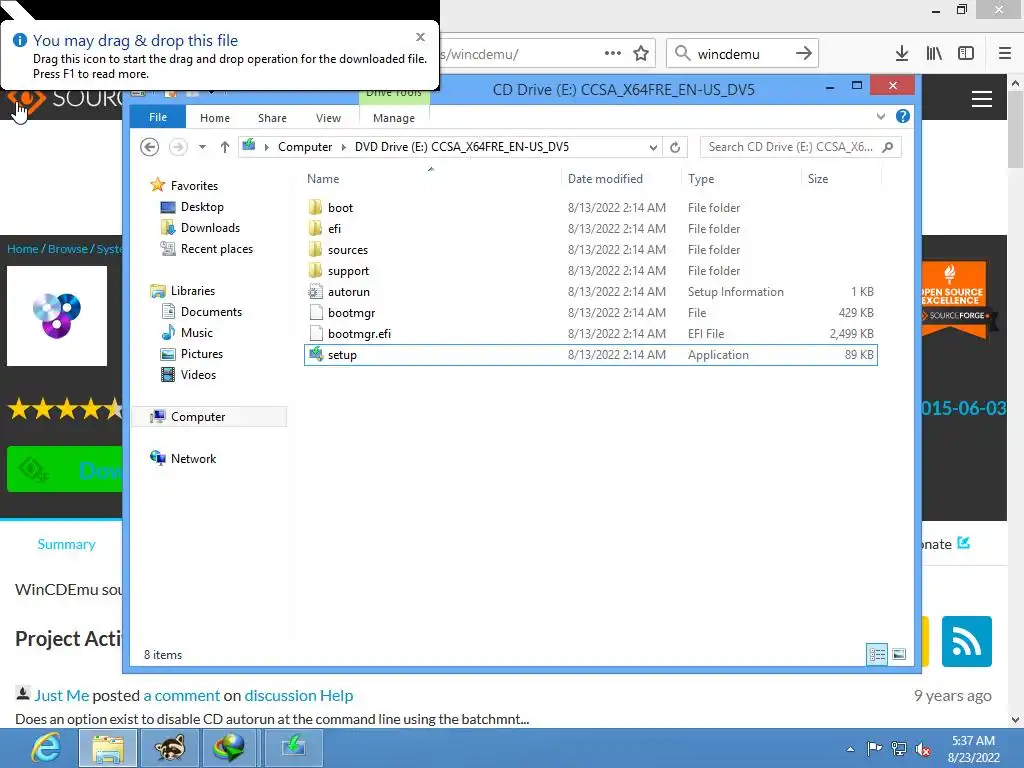Open Firefox hamburger menu
The image size is (1024, 768).
(x=1005, y=54)
